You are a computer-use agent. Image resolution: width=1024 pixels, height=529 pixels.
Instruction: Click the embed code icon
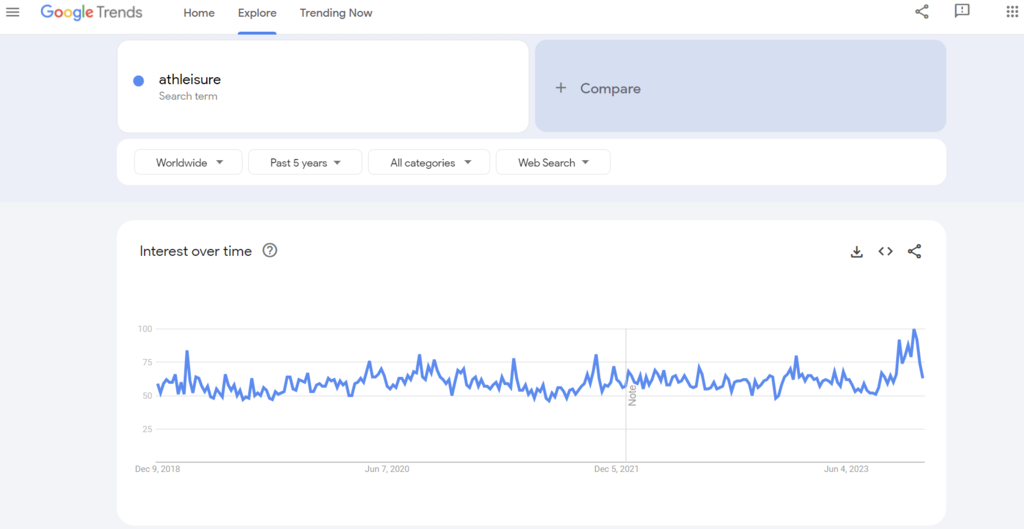[x=885, y=252]
